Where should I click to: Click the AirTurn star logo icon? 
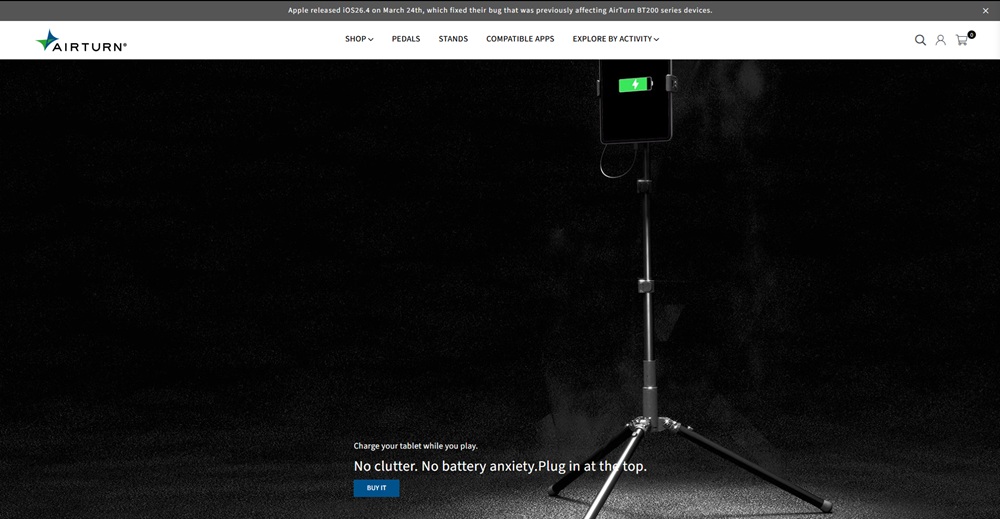(47, 40)
